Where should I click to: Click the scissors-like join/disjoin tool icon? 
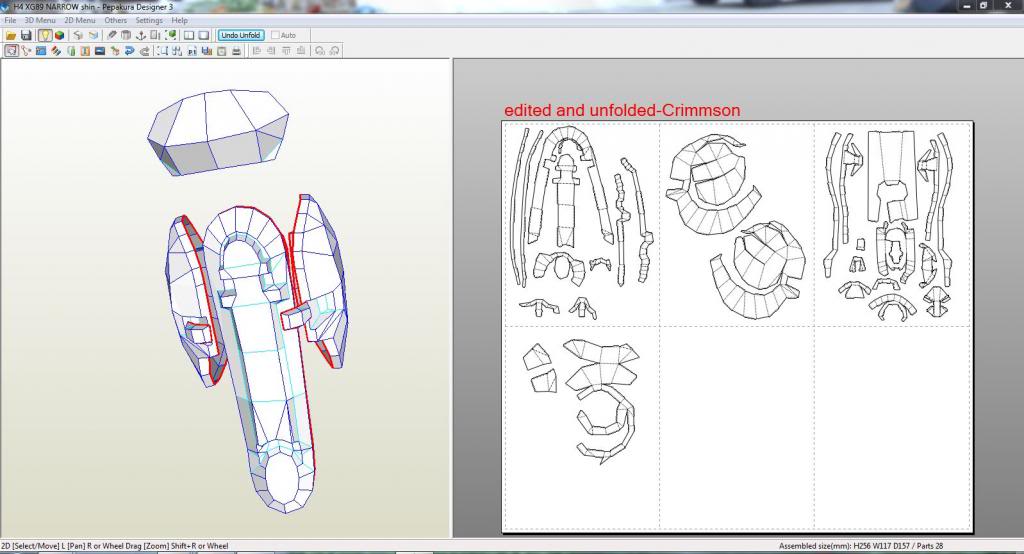click(x=25, y=51)
